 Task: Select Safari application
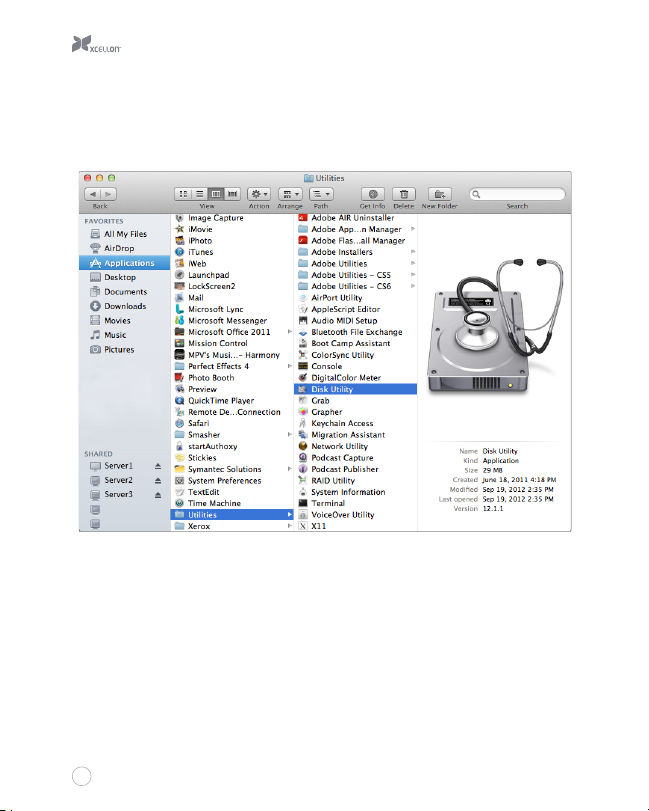232,424
